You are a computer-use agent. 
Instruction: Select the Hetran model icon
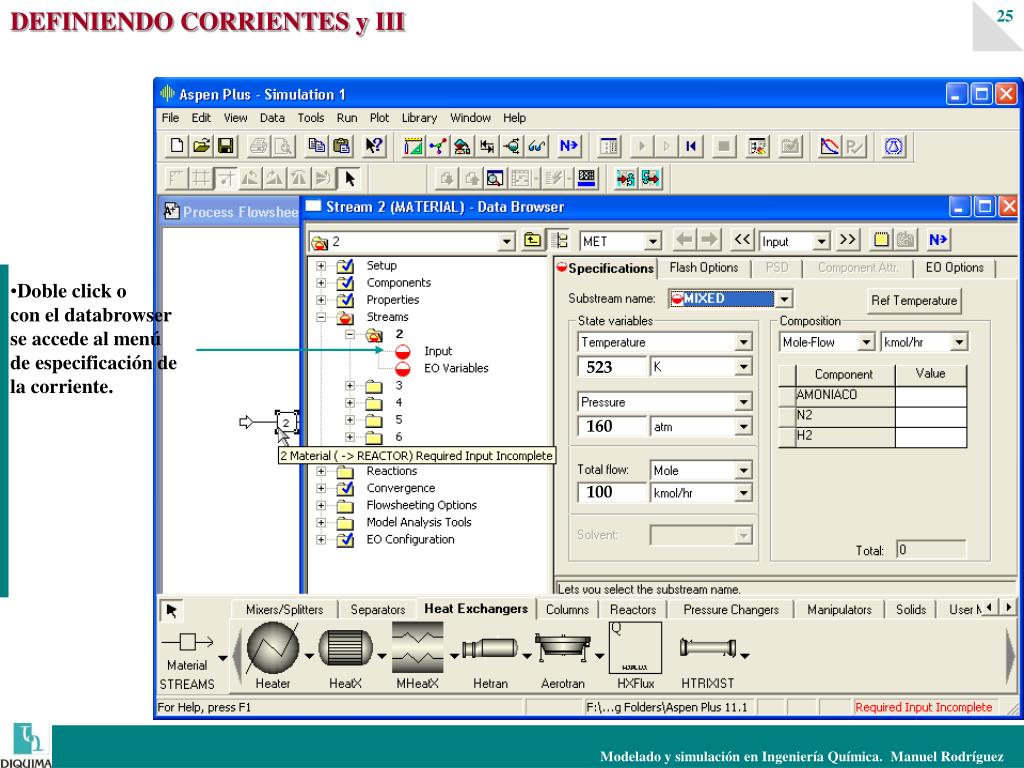(490, 648)
